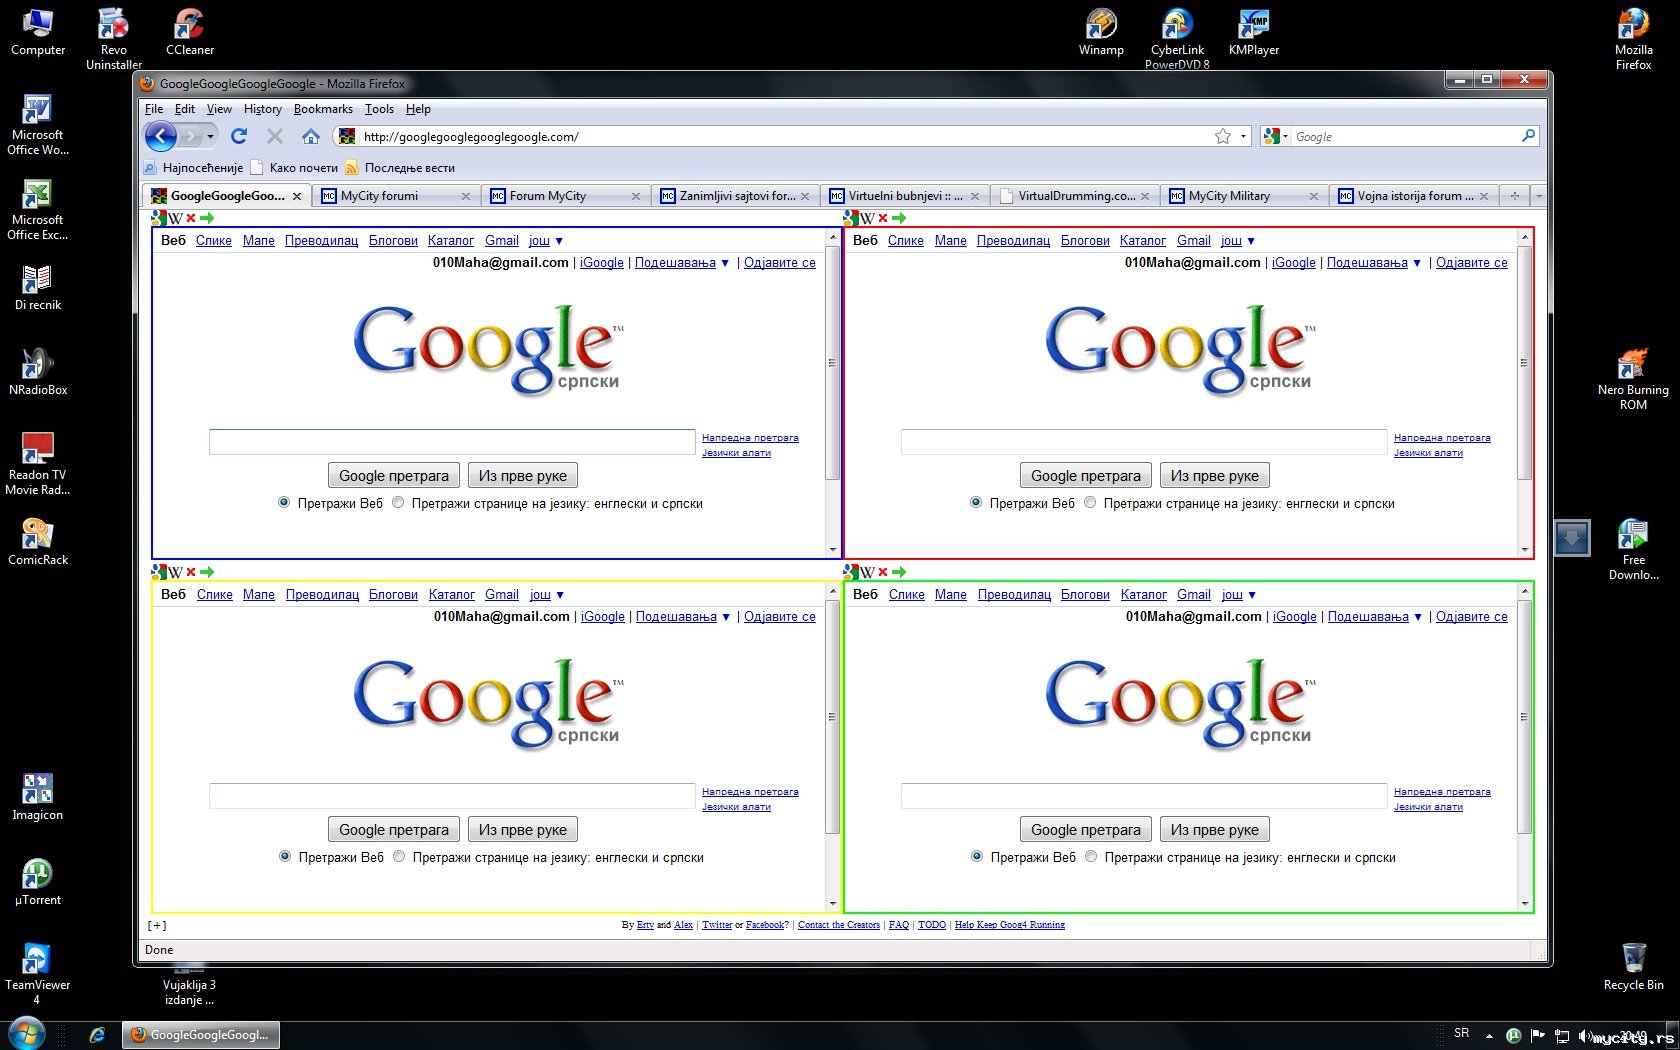Focus the Firefox address bar
The image size is (1680, 1050).
point(785,136)
